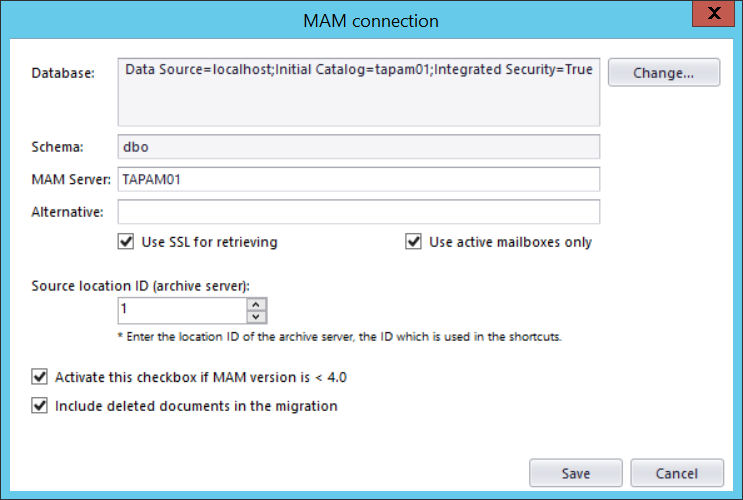
Task: Click the empty Alternative server field
Action: coord(358,212)
